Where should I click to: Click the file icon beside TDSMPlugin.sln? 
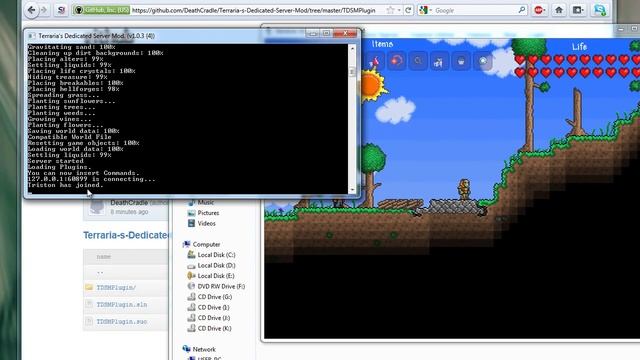(89, 304)
